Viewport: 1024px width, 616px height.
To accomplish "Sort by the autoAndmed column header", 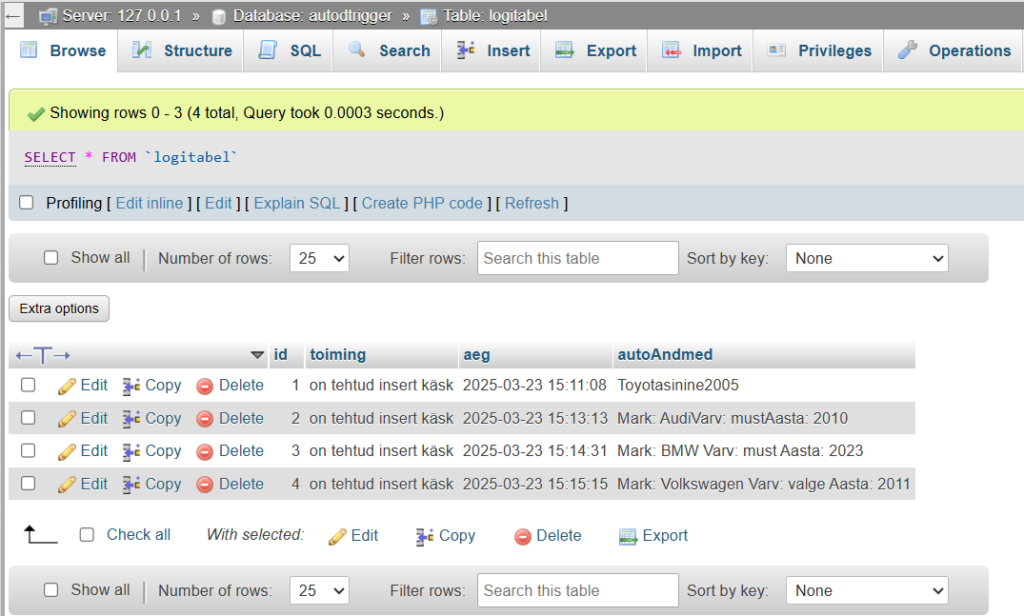I will tap(665, 355).
